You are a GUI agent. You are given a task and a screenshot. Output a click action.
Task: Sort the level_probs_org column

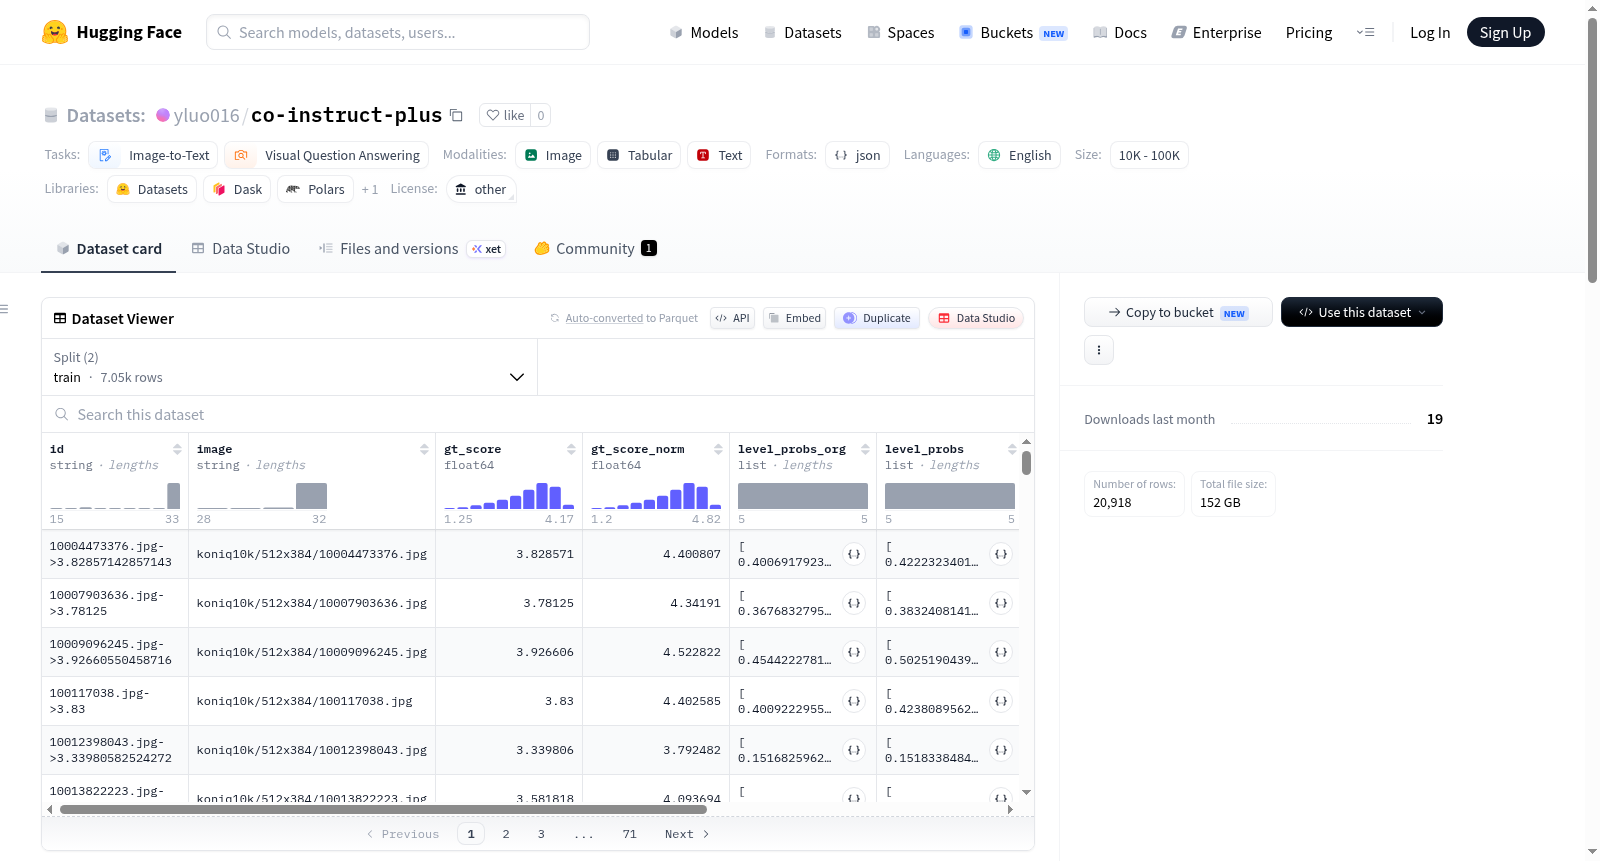click(x=865, y=449)
